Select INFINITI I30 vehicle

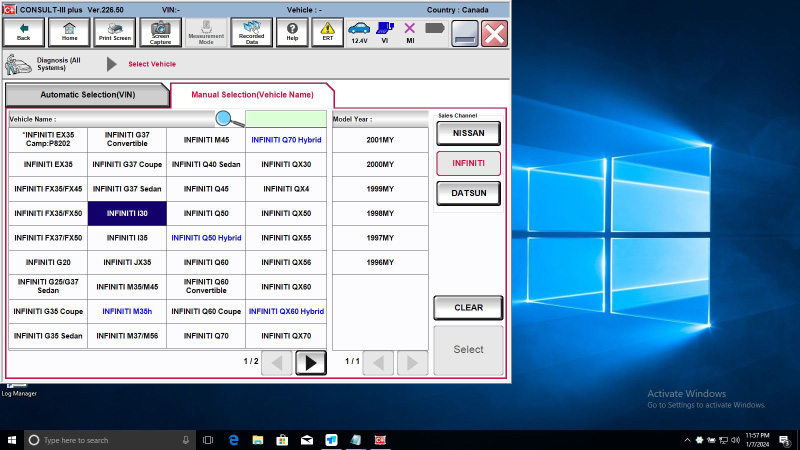coord(127,213)
